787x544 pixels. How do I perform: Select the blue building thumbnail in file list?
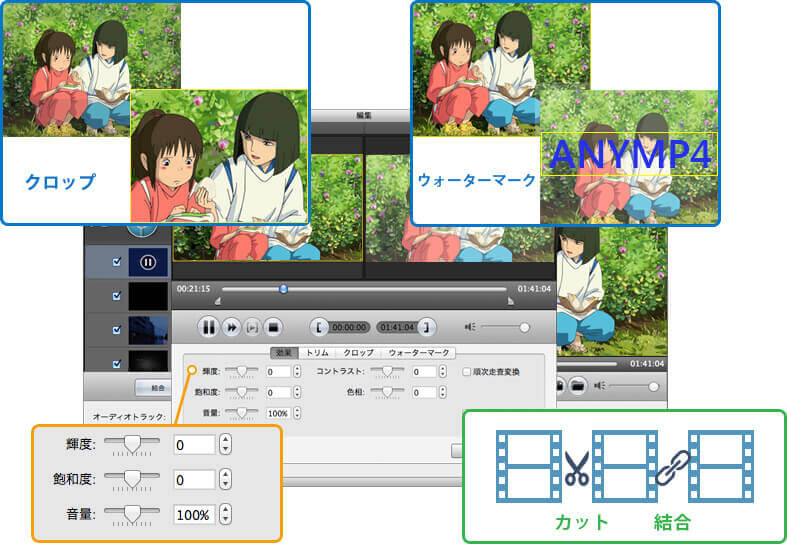[x=148, y=330]
